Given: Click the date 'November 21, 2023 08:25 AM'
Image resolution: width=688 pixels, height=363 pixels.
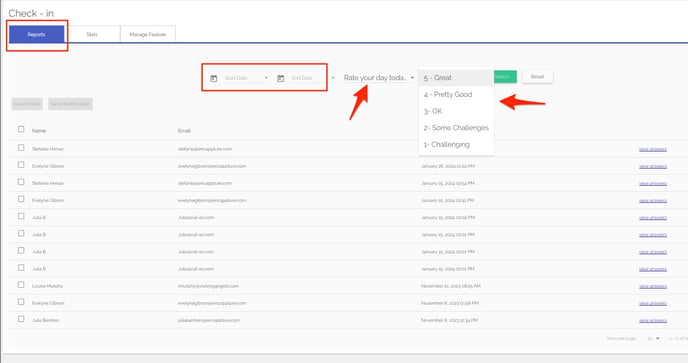Looking at the screenshot, I should [x=451, y=286].
